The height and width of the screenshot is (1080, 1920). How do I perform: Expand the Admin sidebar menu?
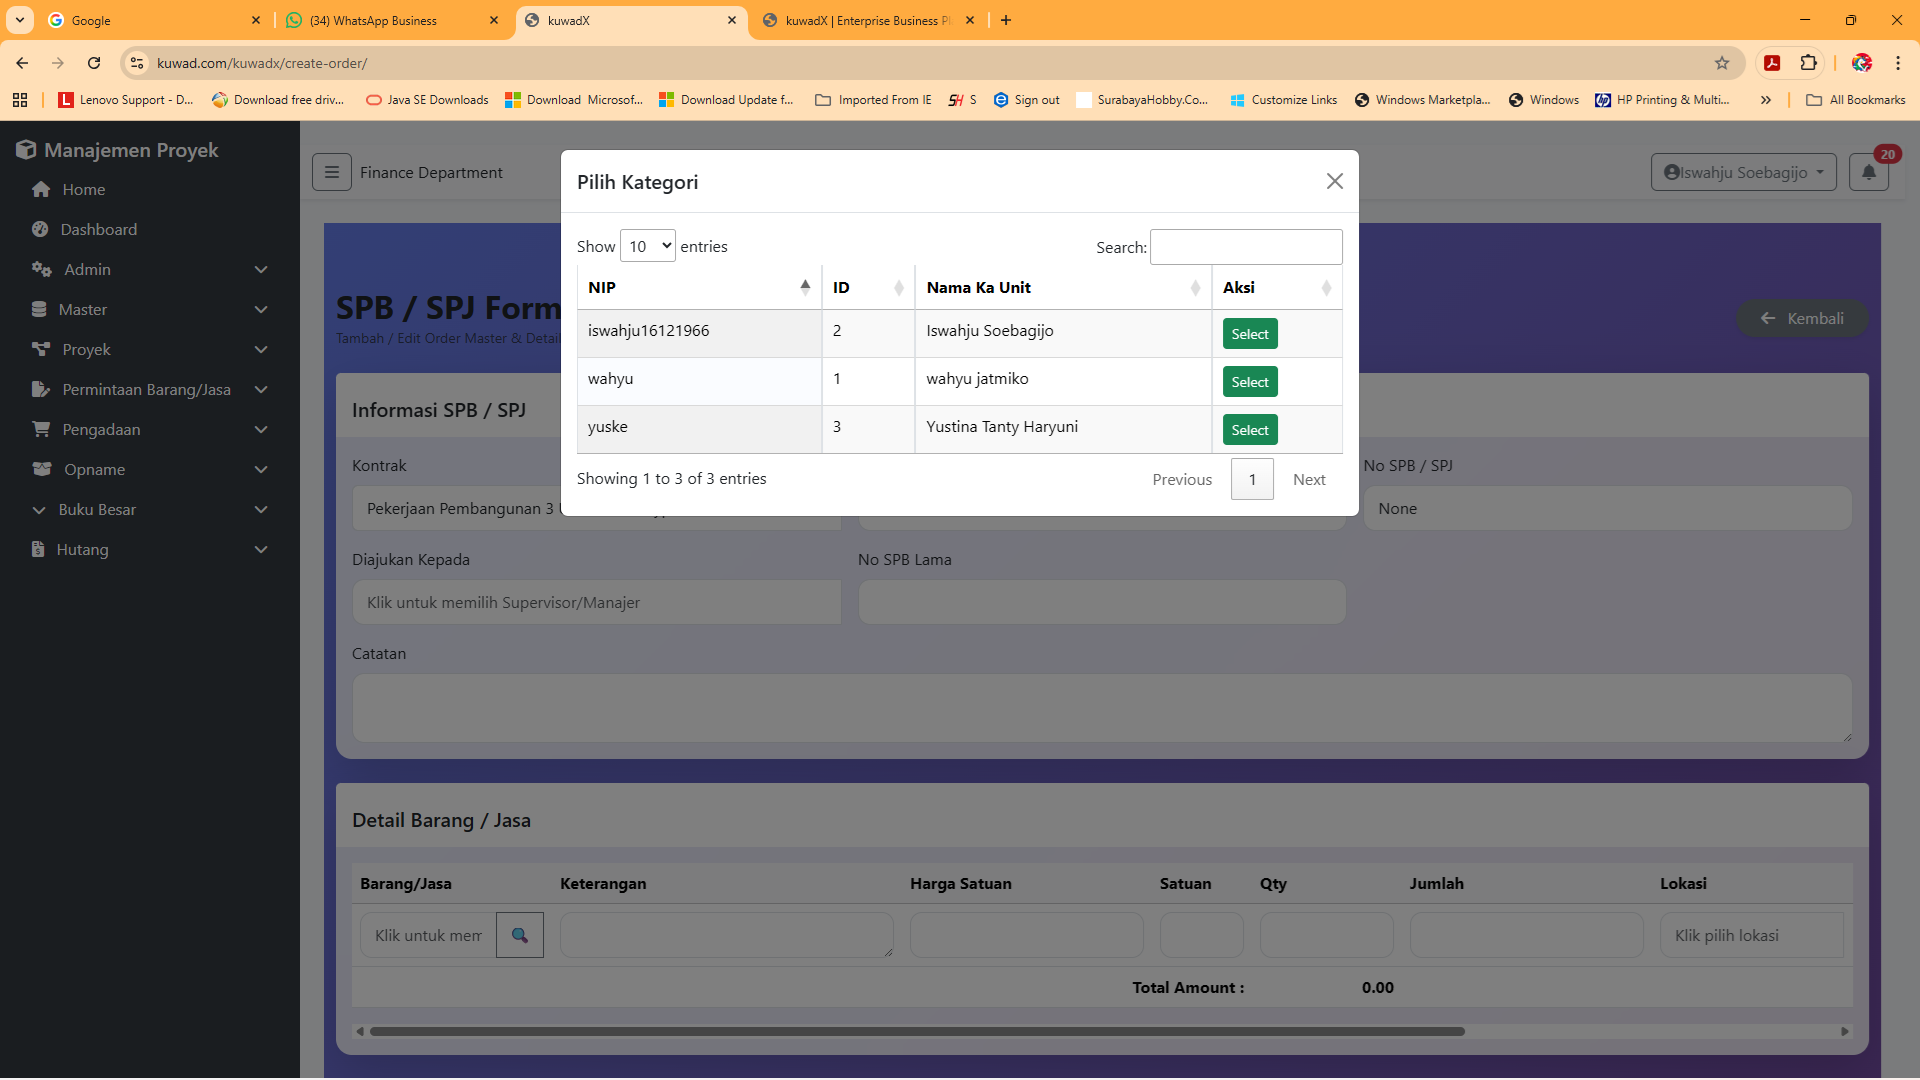[150, 270]
